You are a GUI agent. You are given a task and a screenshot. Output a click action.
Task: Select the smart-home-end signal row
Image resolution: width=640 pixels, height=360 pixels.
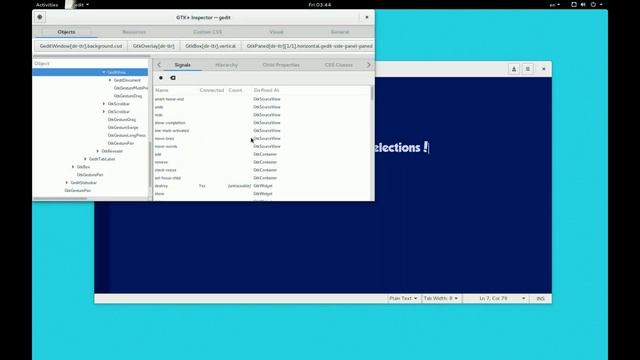click(262, 99)
